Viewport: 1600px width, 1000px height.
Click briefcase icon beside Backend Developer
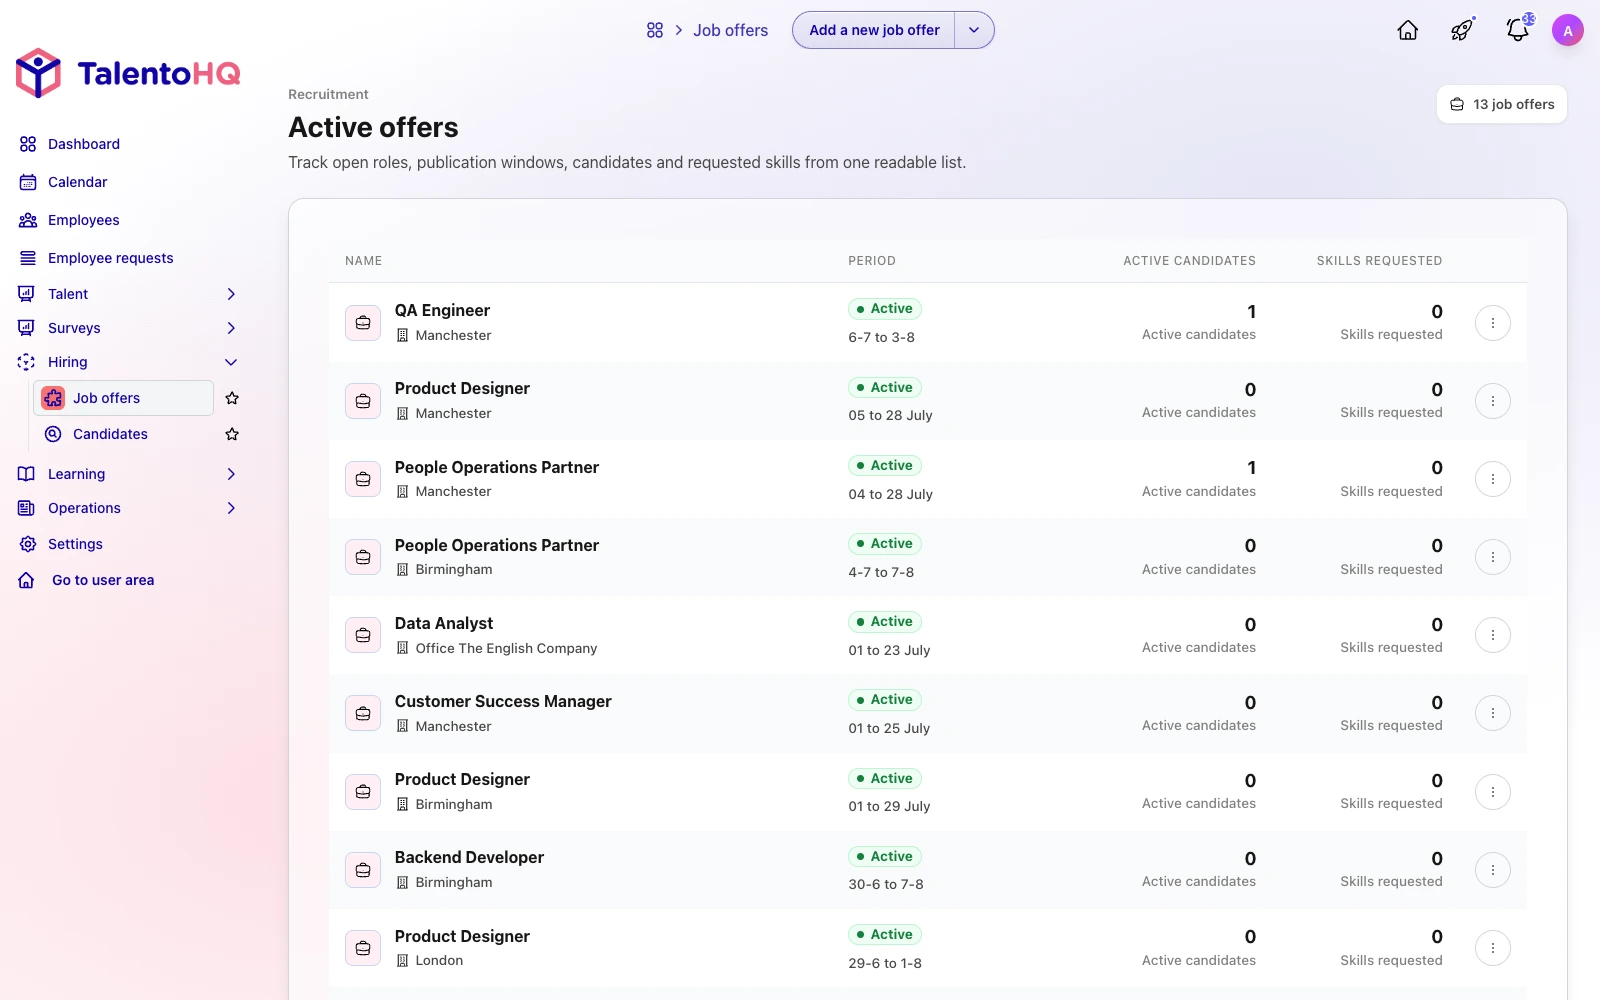[x=363, y=870]
